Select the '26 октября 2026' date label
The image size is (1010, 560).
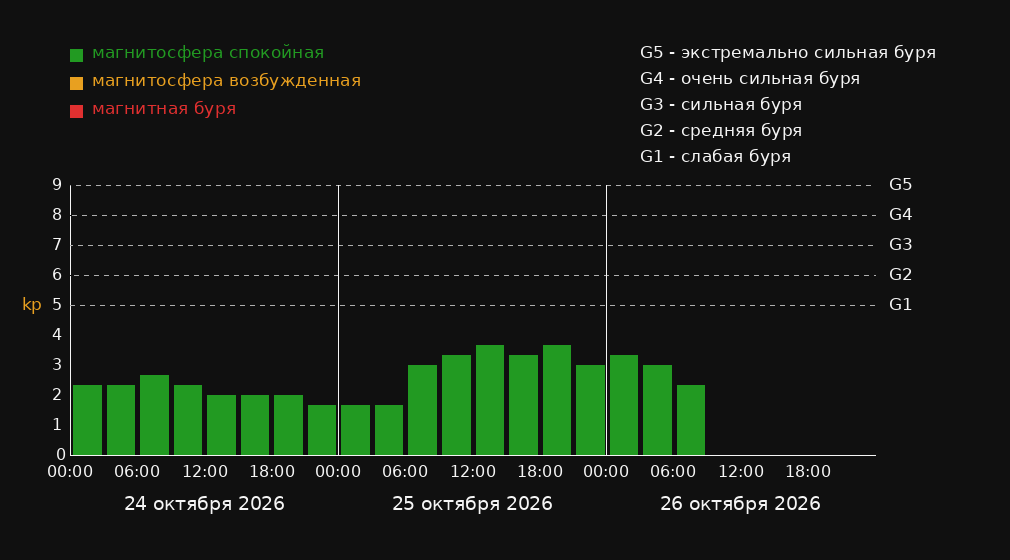click(x=740, y=504)
